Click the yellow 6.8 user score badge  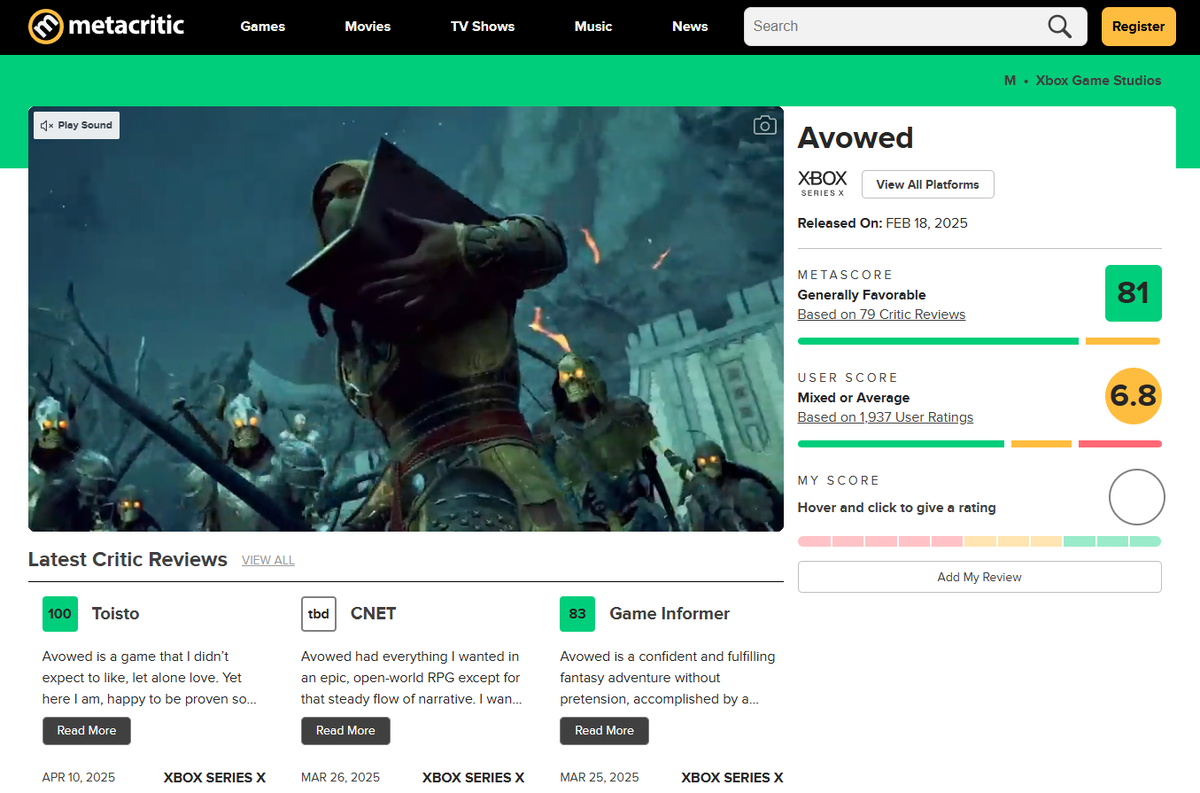(x=1133, y=396)
